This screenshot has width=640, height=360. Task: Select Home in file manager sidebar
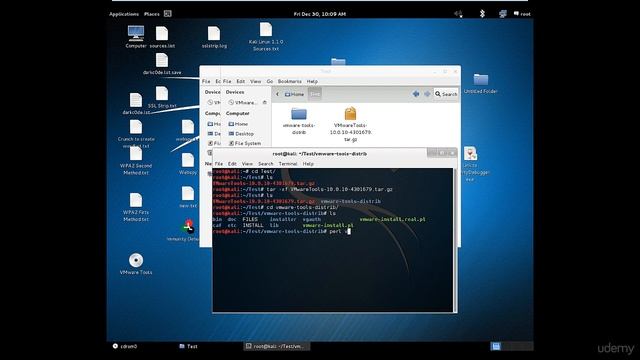pyautogui.click(x=238, y=124)
